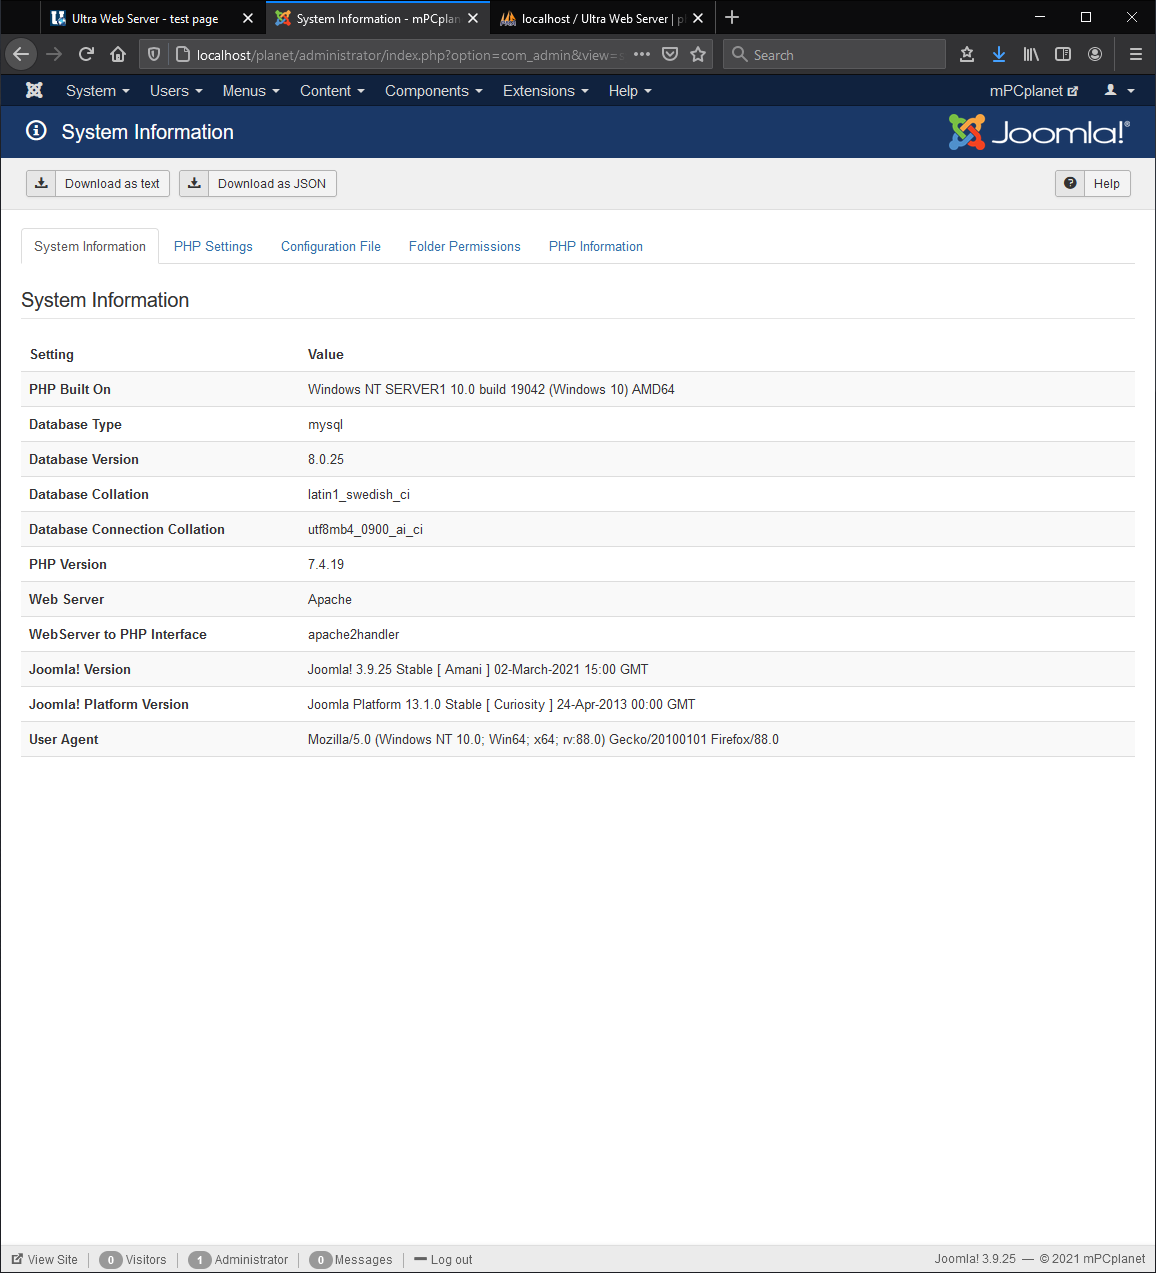This screenshot has height=1273, width=1156.
Task: Expand the System menu
Action: point(98,90)
